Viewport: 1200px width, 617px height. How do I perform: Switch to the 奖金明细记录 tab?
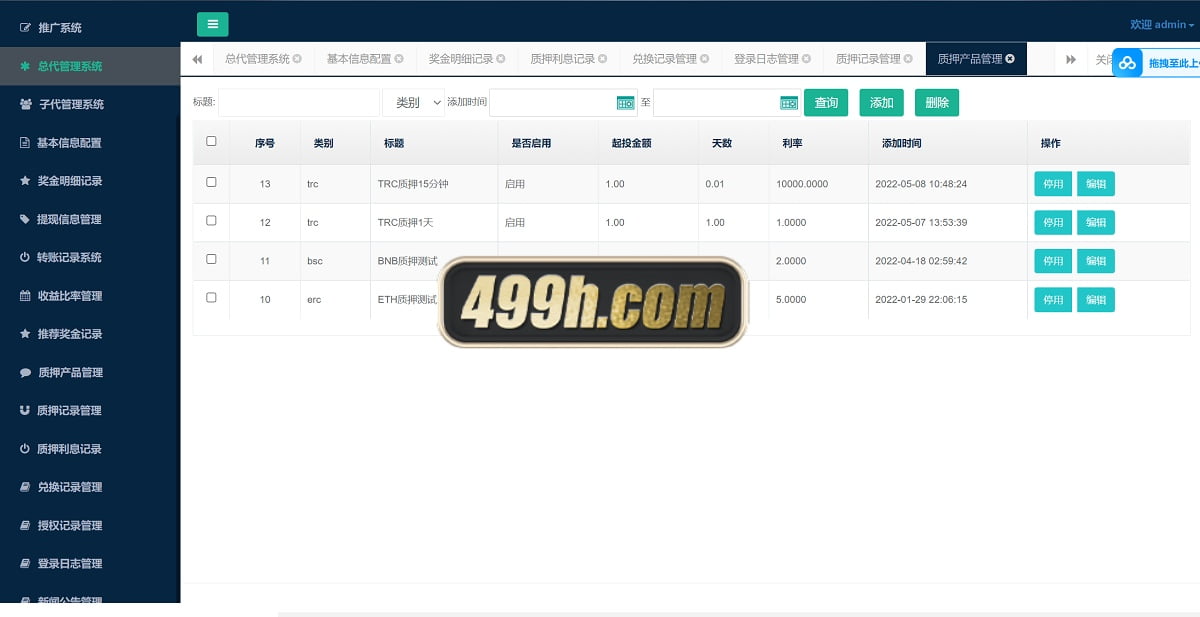pyautogui.click(x=461, y=59)
